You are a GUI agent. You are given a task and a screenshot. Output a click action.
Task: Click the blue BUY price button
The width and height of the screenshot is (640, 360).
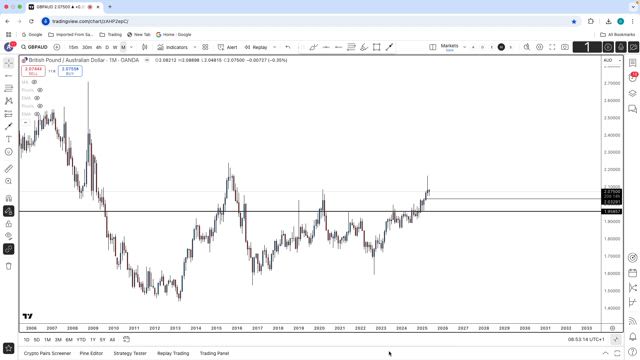pyautogui.click(x=70, y=71)
